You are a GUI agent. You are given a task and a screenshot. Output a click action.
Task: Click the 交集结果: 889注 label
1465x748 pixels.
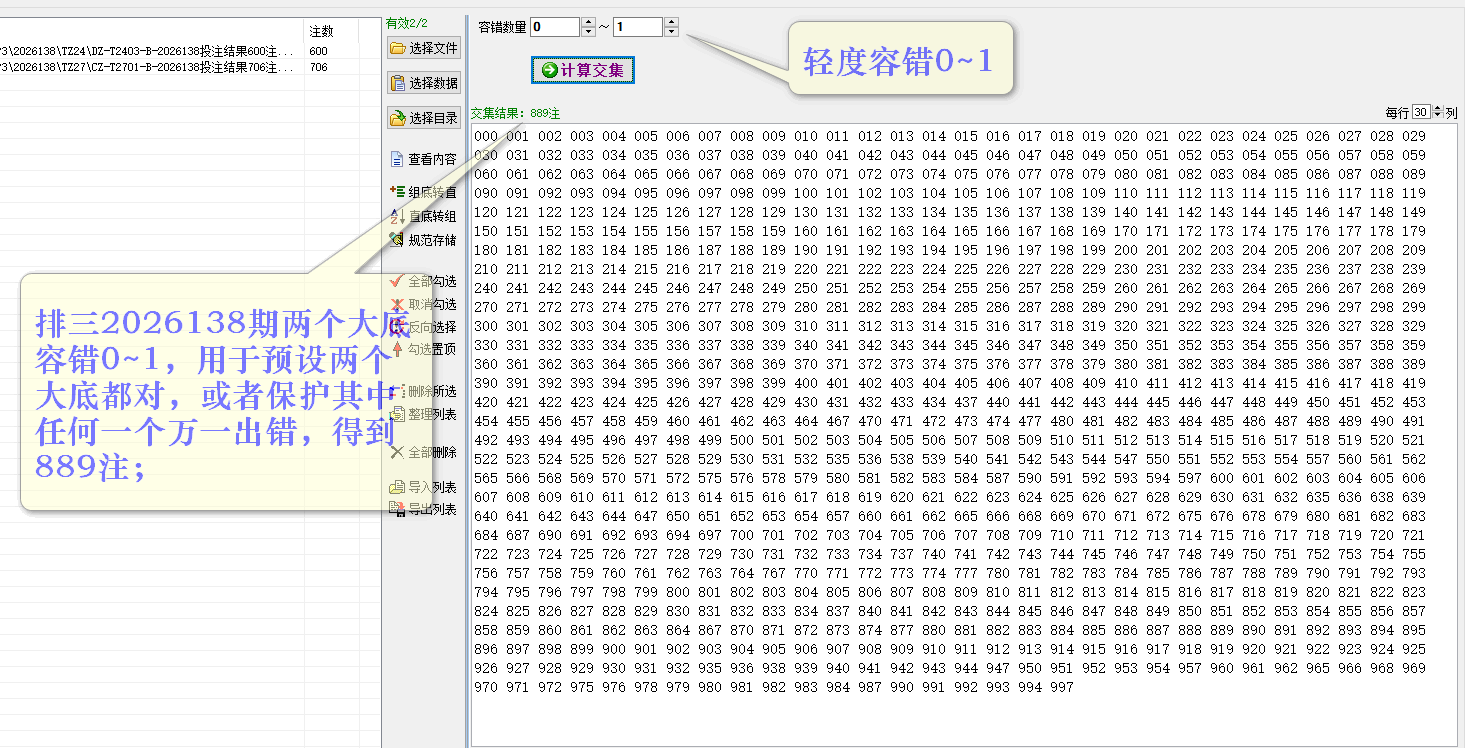[516, 114]
